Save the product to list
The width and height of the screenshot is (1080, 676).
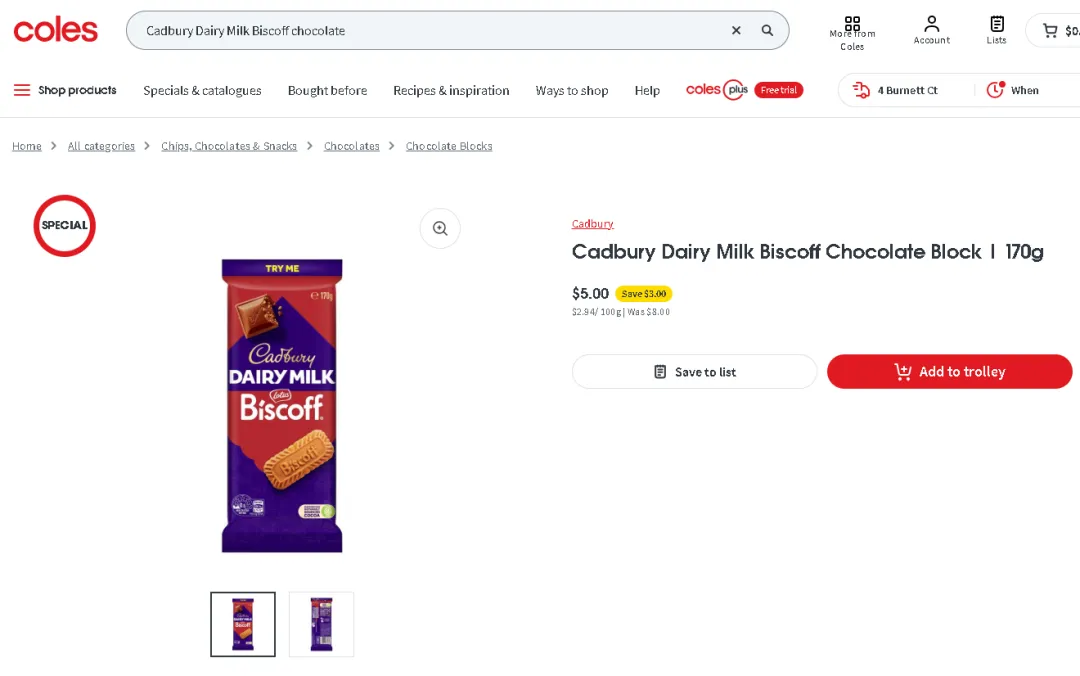click(x=694, y=372)
